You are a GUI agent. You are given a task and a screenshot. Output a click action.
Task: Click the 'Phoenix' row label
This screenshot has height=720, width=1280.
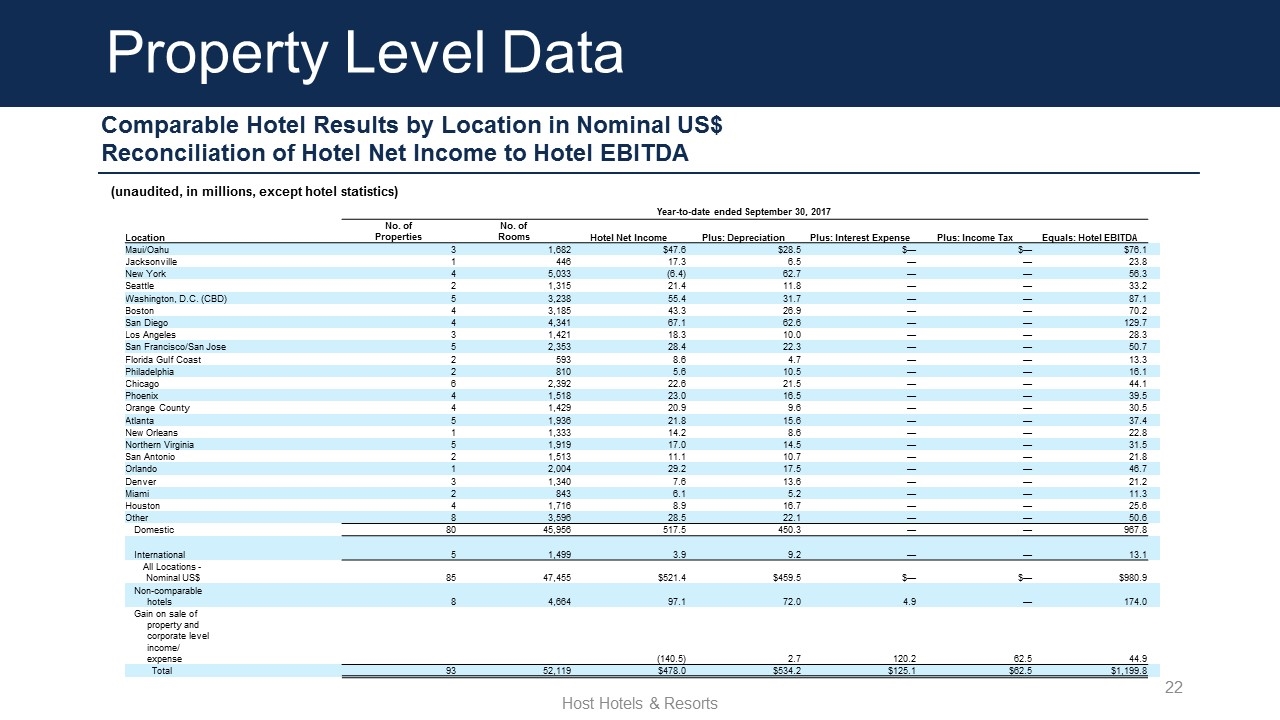click(141, 395)
